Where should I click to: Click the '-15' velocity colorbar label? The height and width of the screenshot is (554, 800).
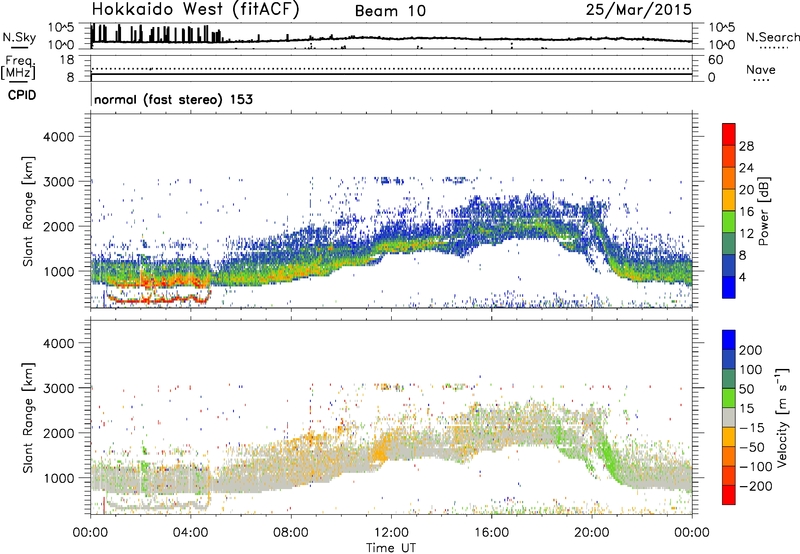(752, 428)
